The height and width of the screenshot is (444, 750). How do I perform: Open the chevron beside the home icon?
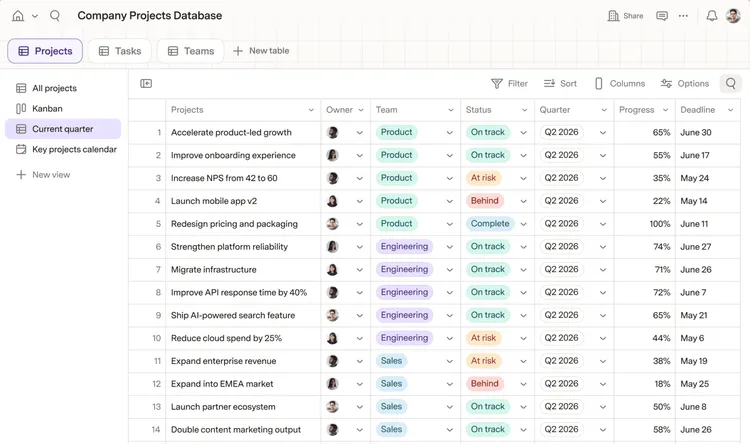pos(35,16)
